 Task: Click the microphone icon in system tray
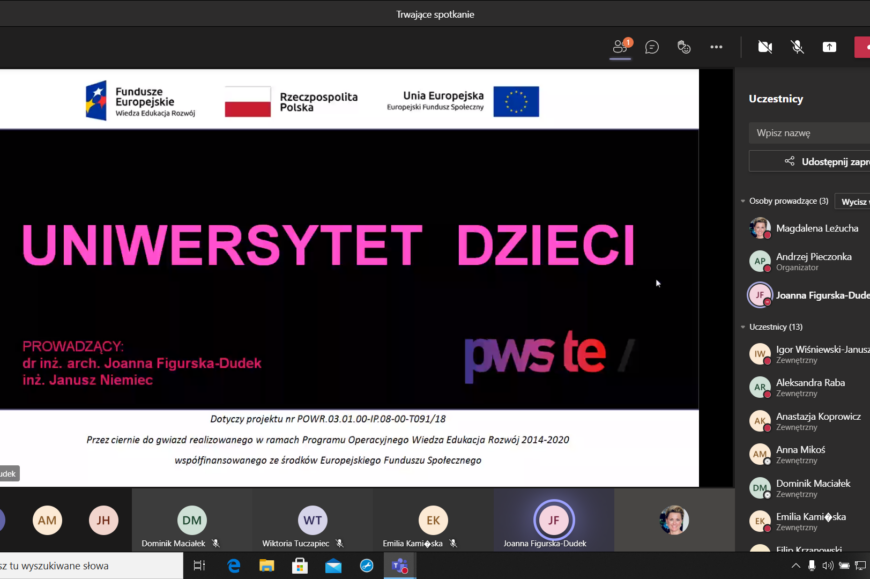click(x=812, y=566)
